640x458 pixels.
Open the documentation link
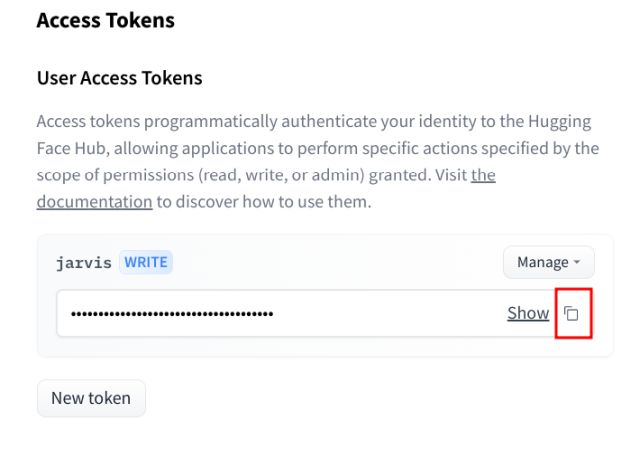(94, 201)
